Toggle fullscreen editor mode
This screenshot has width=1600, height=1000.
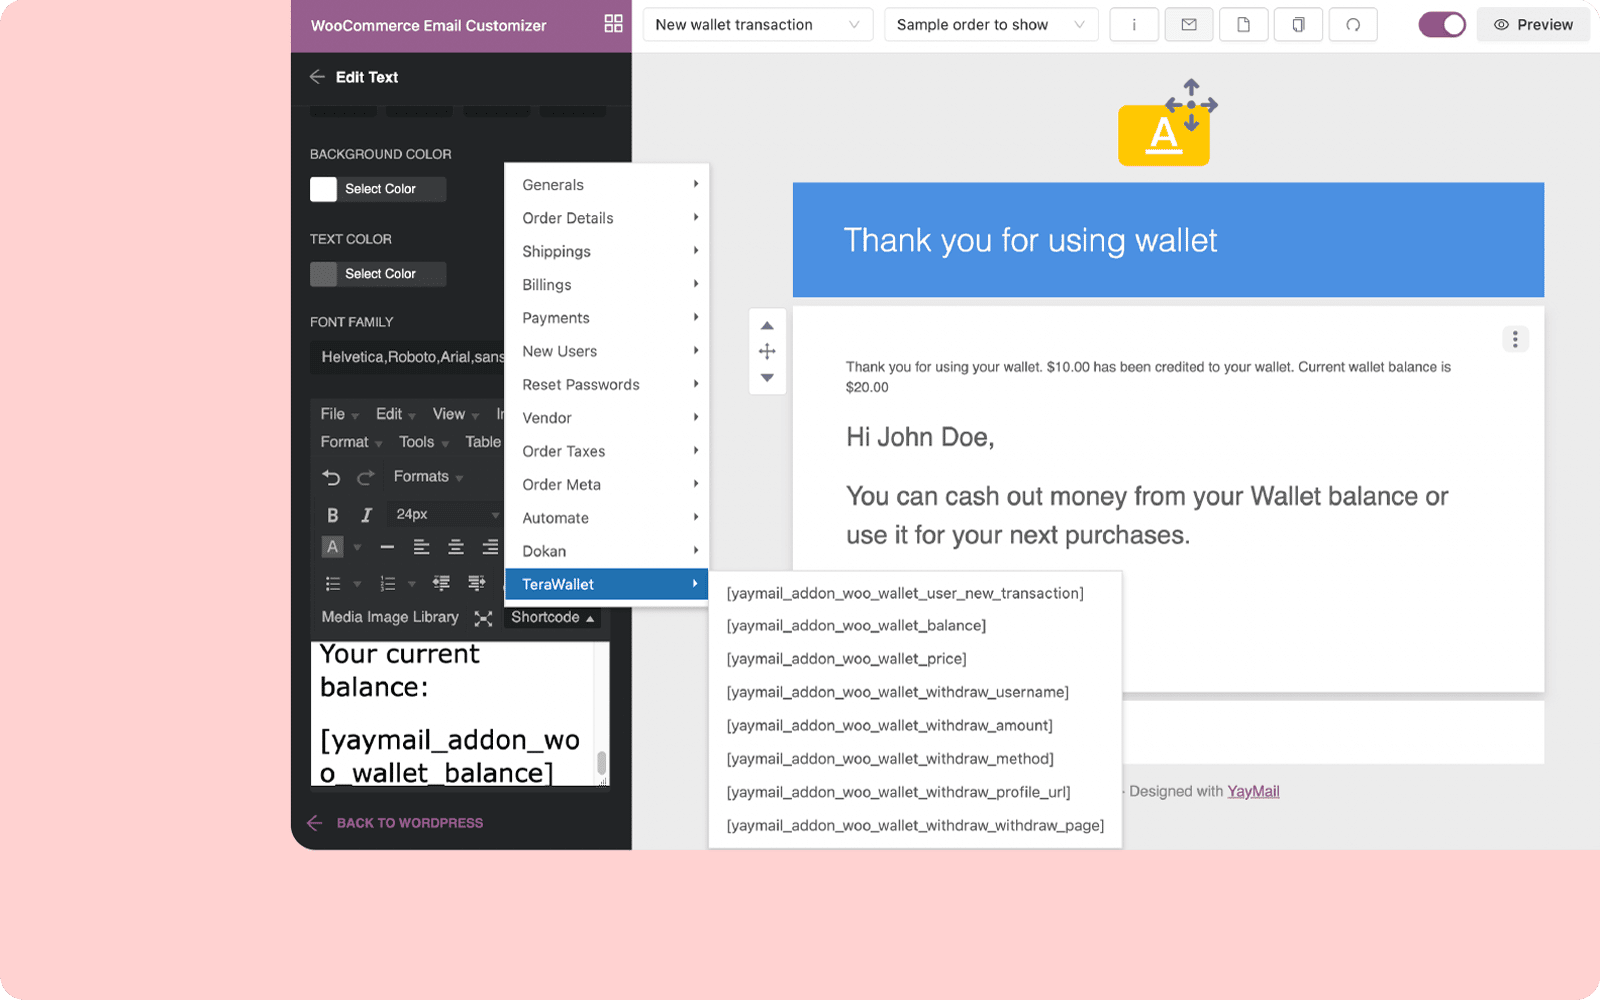[483, 618]
